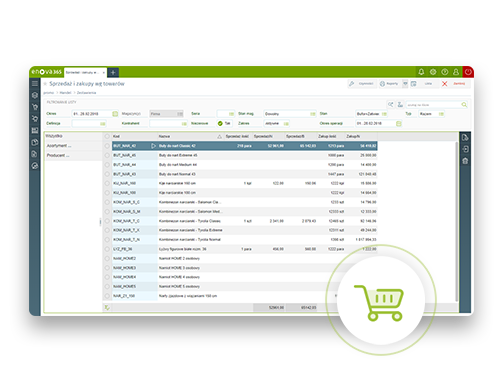Check the BUT_NAR_42 row checkbox
The height and width of the screenshot is (383, 500).
click(107, 146)
